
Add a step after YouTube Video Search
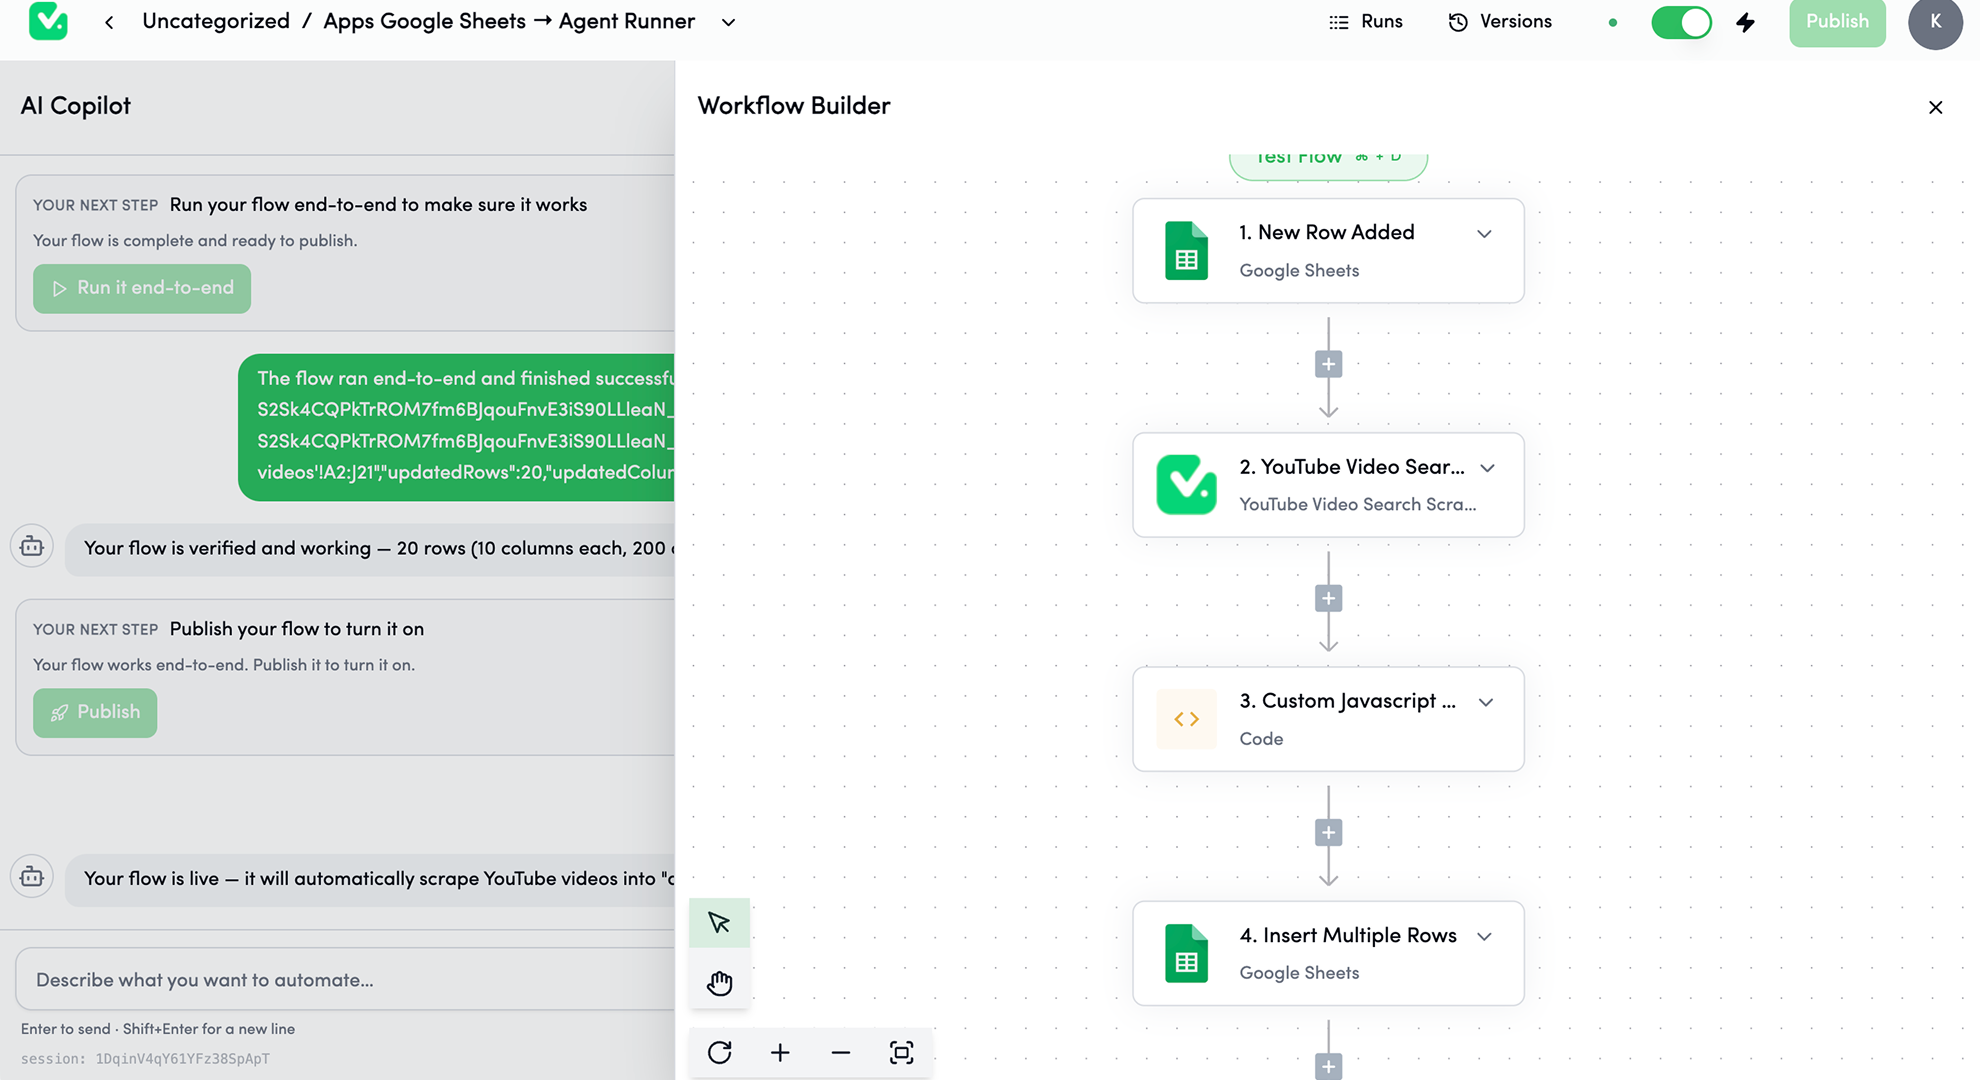[1328, 599]
